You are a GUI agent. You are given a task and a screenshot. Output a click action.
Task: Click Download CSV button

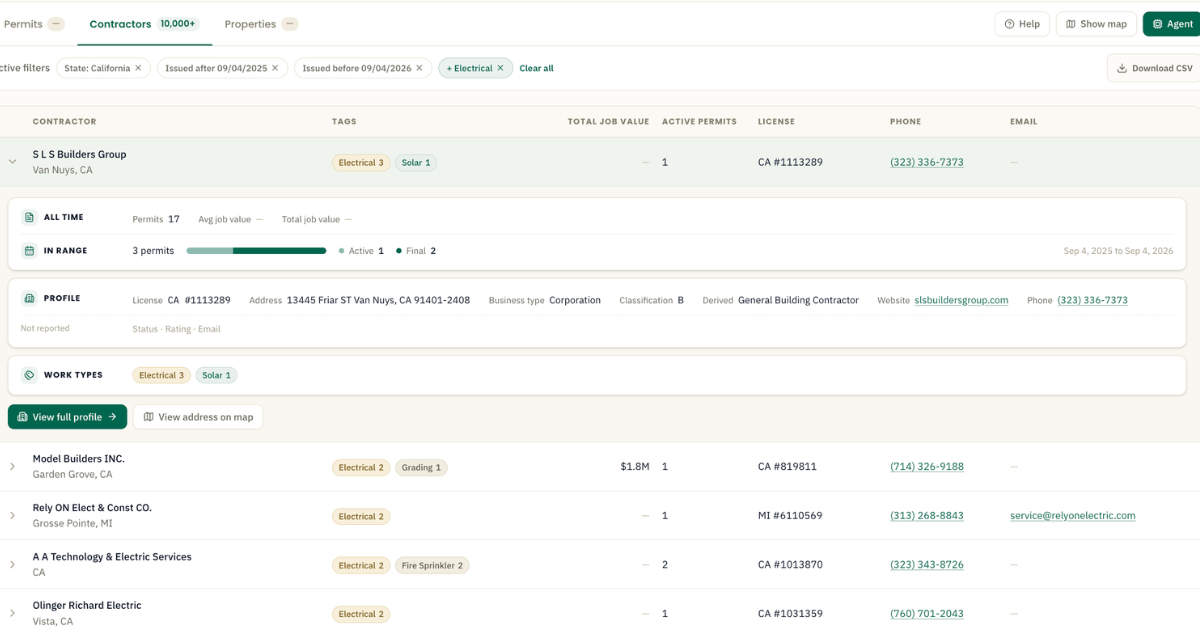[1153, 68]
